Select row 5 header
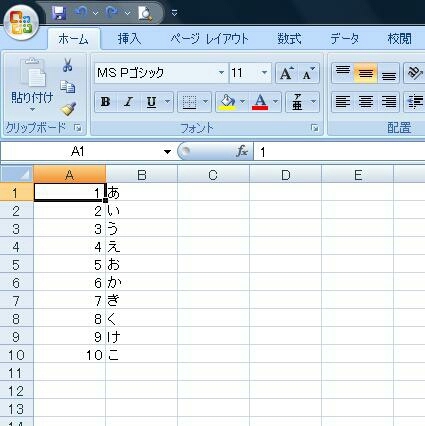The height and width of the screenshot is (426, 425). [x=16, y=264]
